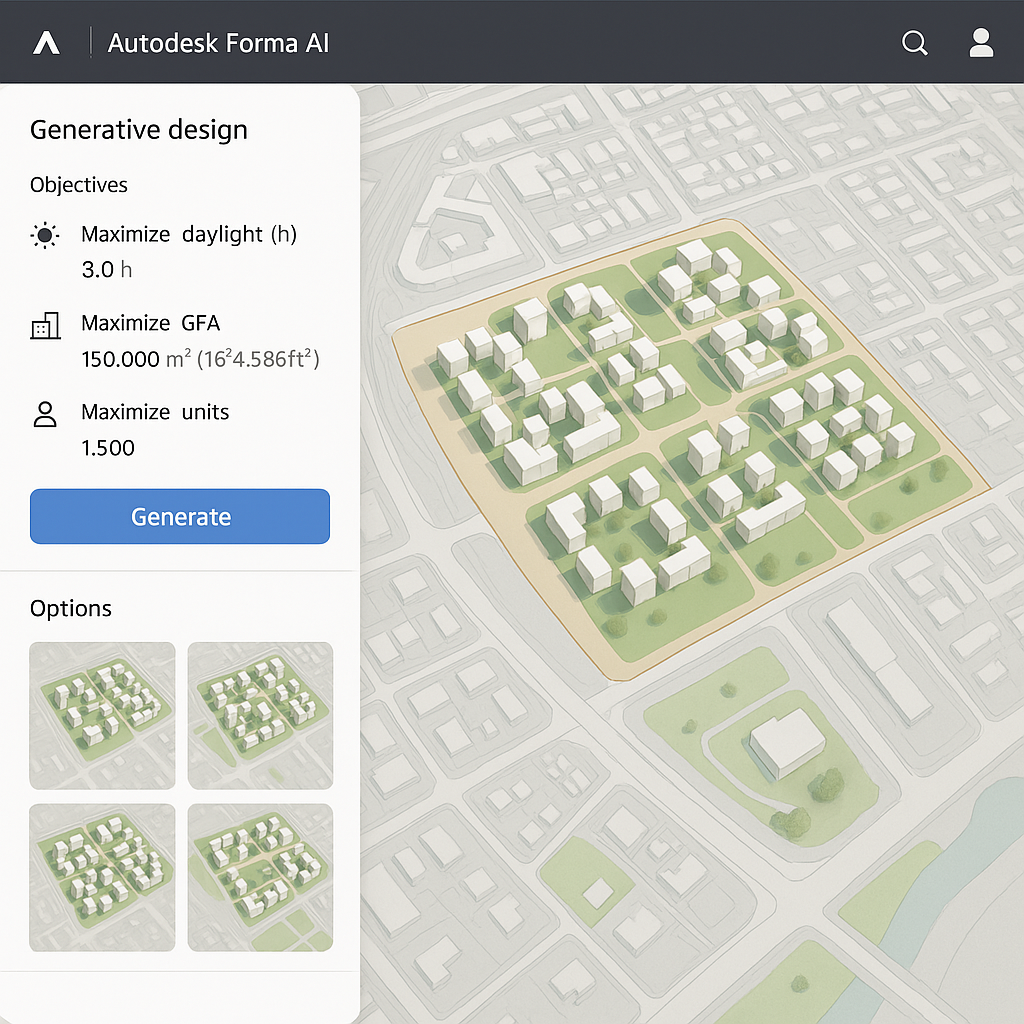Select the Maximize daylight objective label
Viewport: 1024px width, 1024px height.
pos(189,235)
